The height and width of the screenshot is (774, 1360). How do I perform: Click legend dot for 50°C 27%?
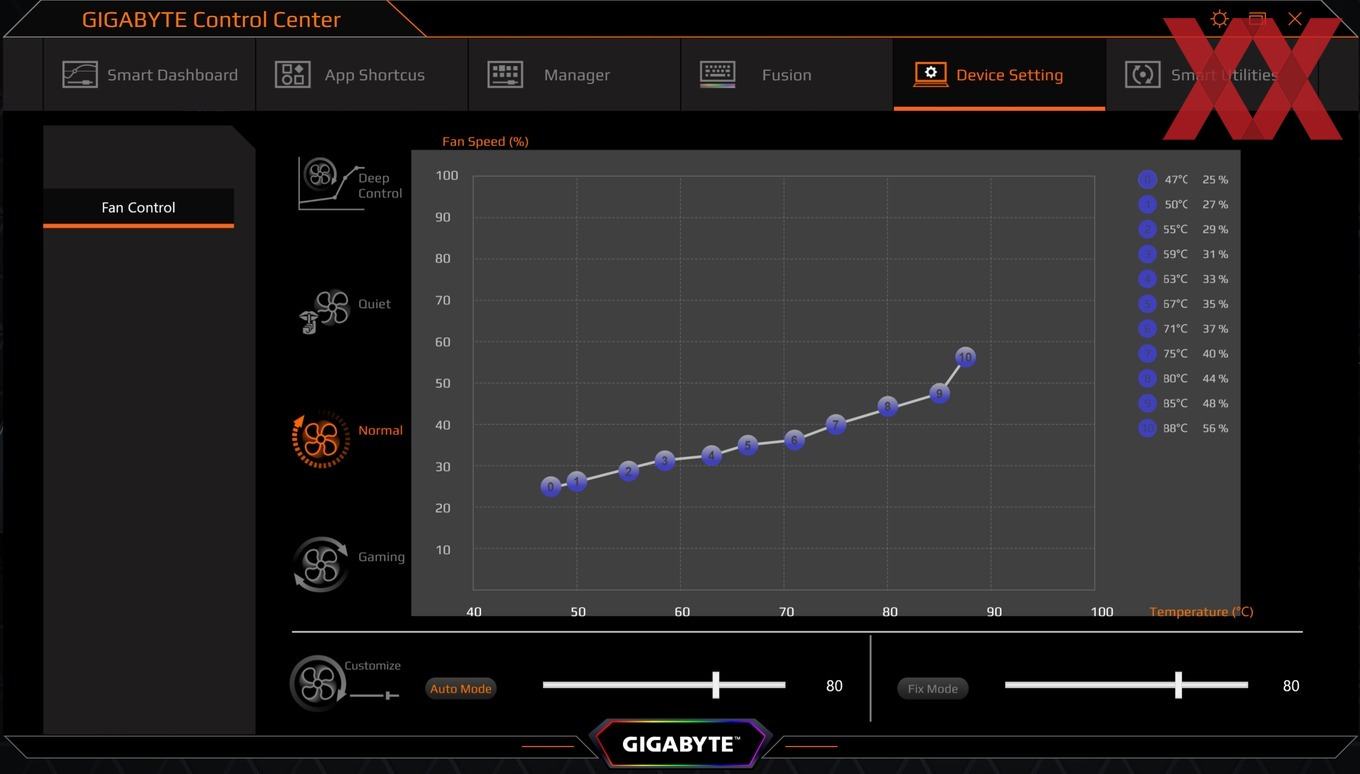coord(1147,204)
